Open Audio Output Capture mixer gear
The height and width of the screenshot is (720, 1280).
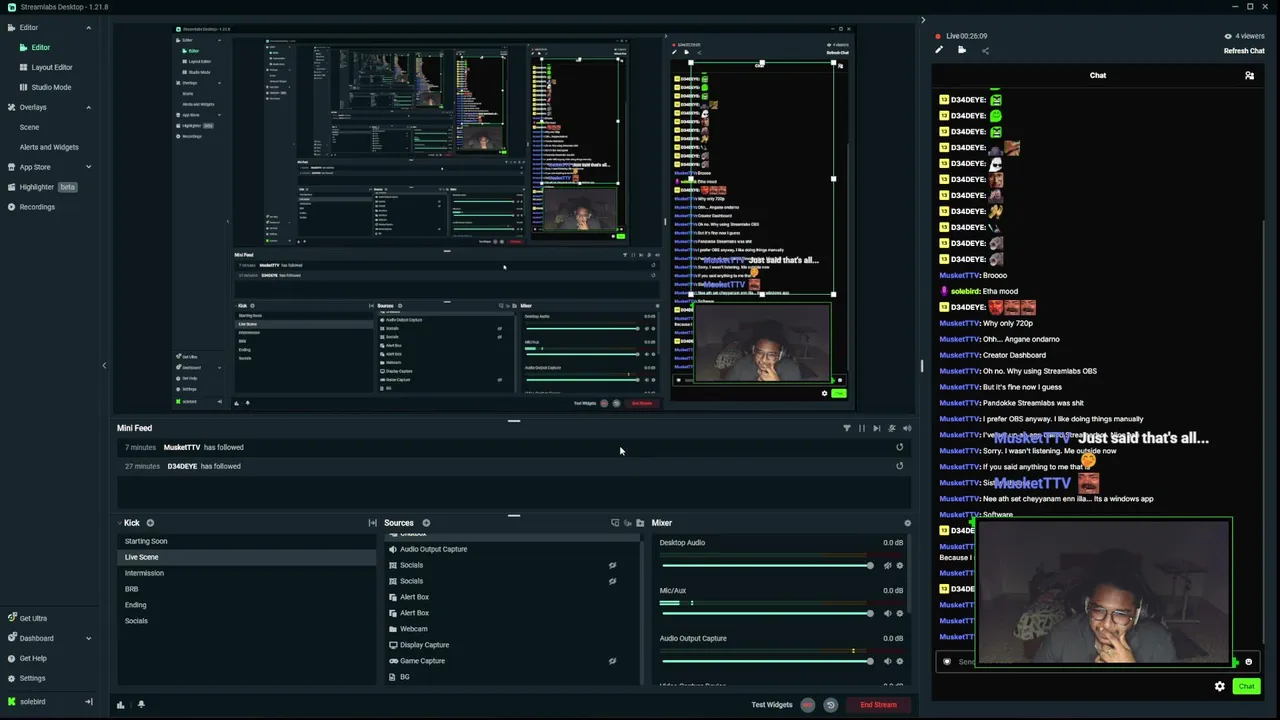coord(899,661)
